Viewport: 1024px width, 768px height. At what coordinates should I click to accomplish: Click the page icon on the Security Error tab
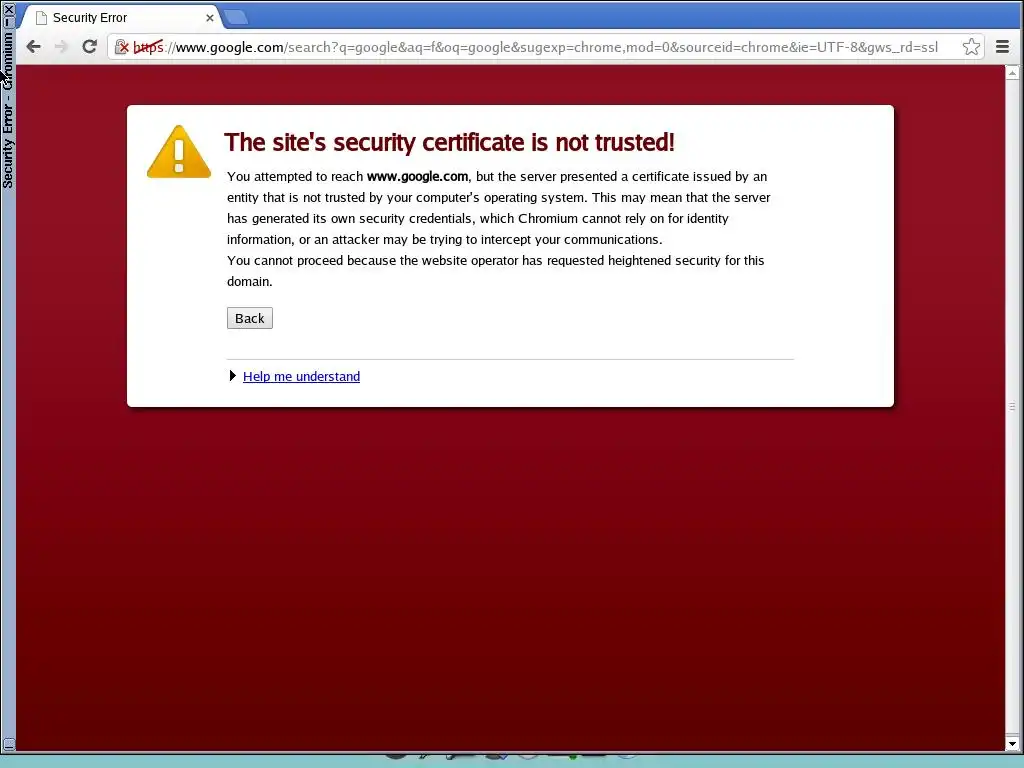41,18
